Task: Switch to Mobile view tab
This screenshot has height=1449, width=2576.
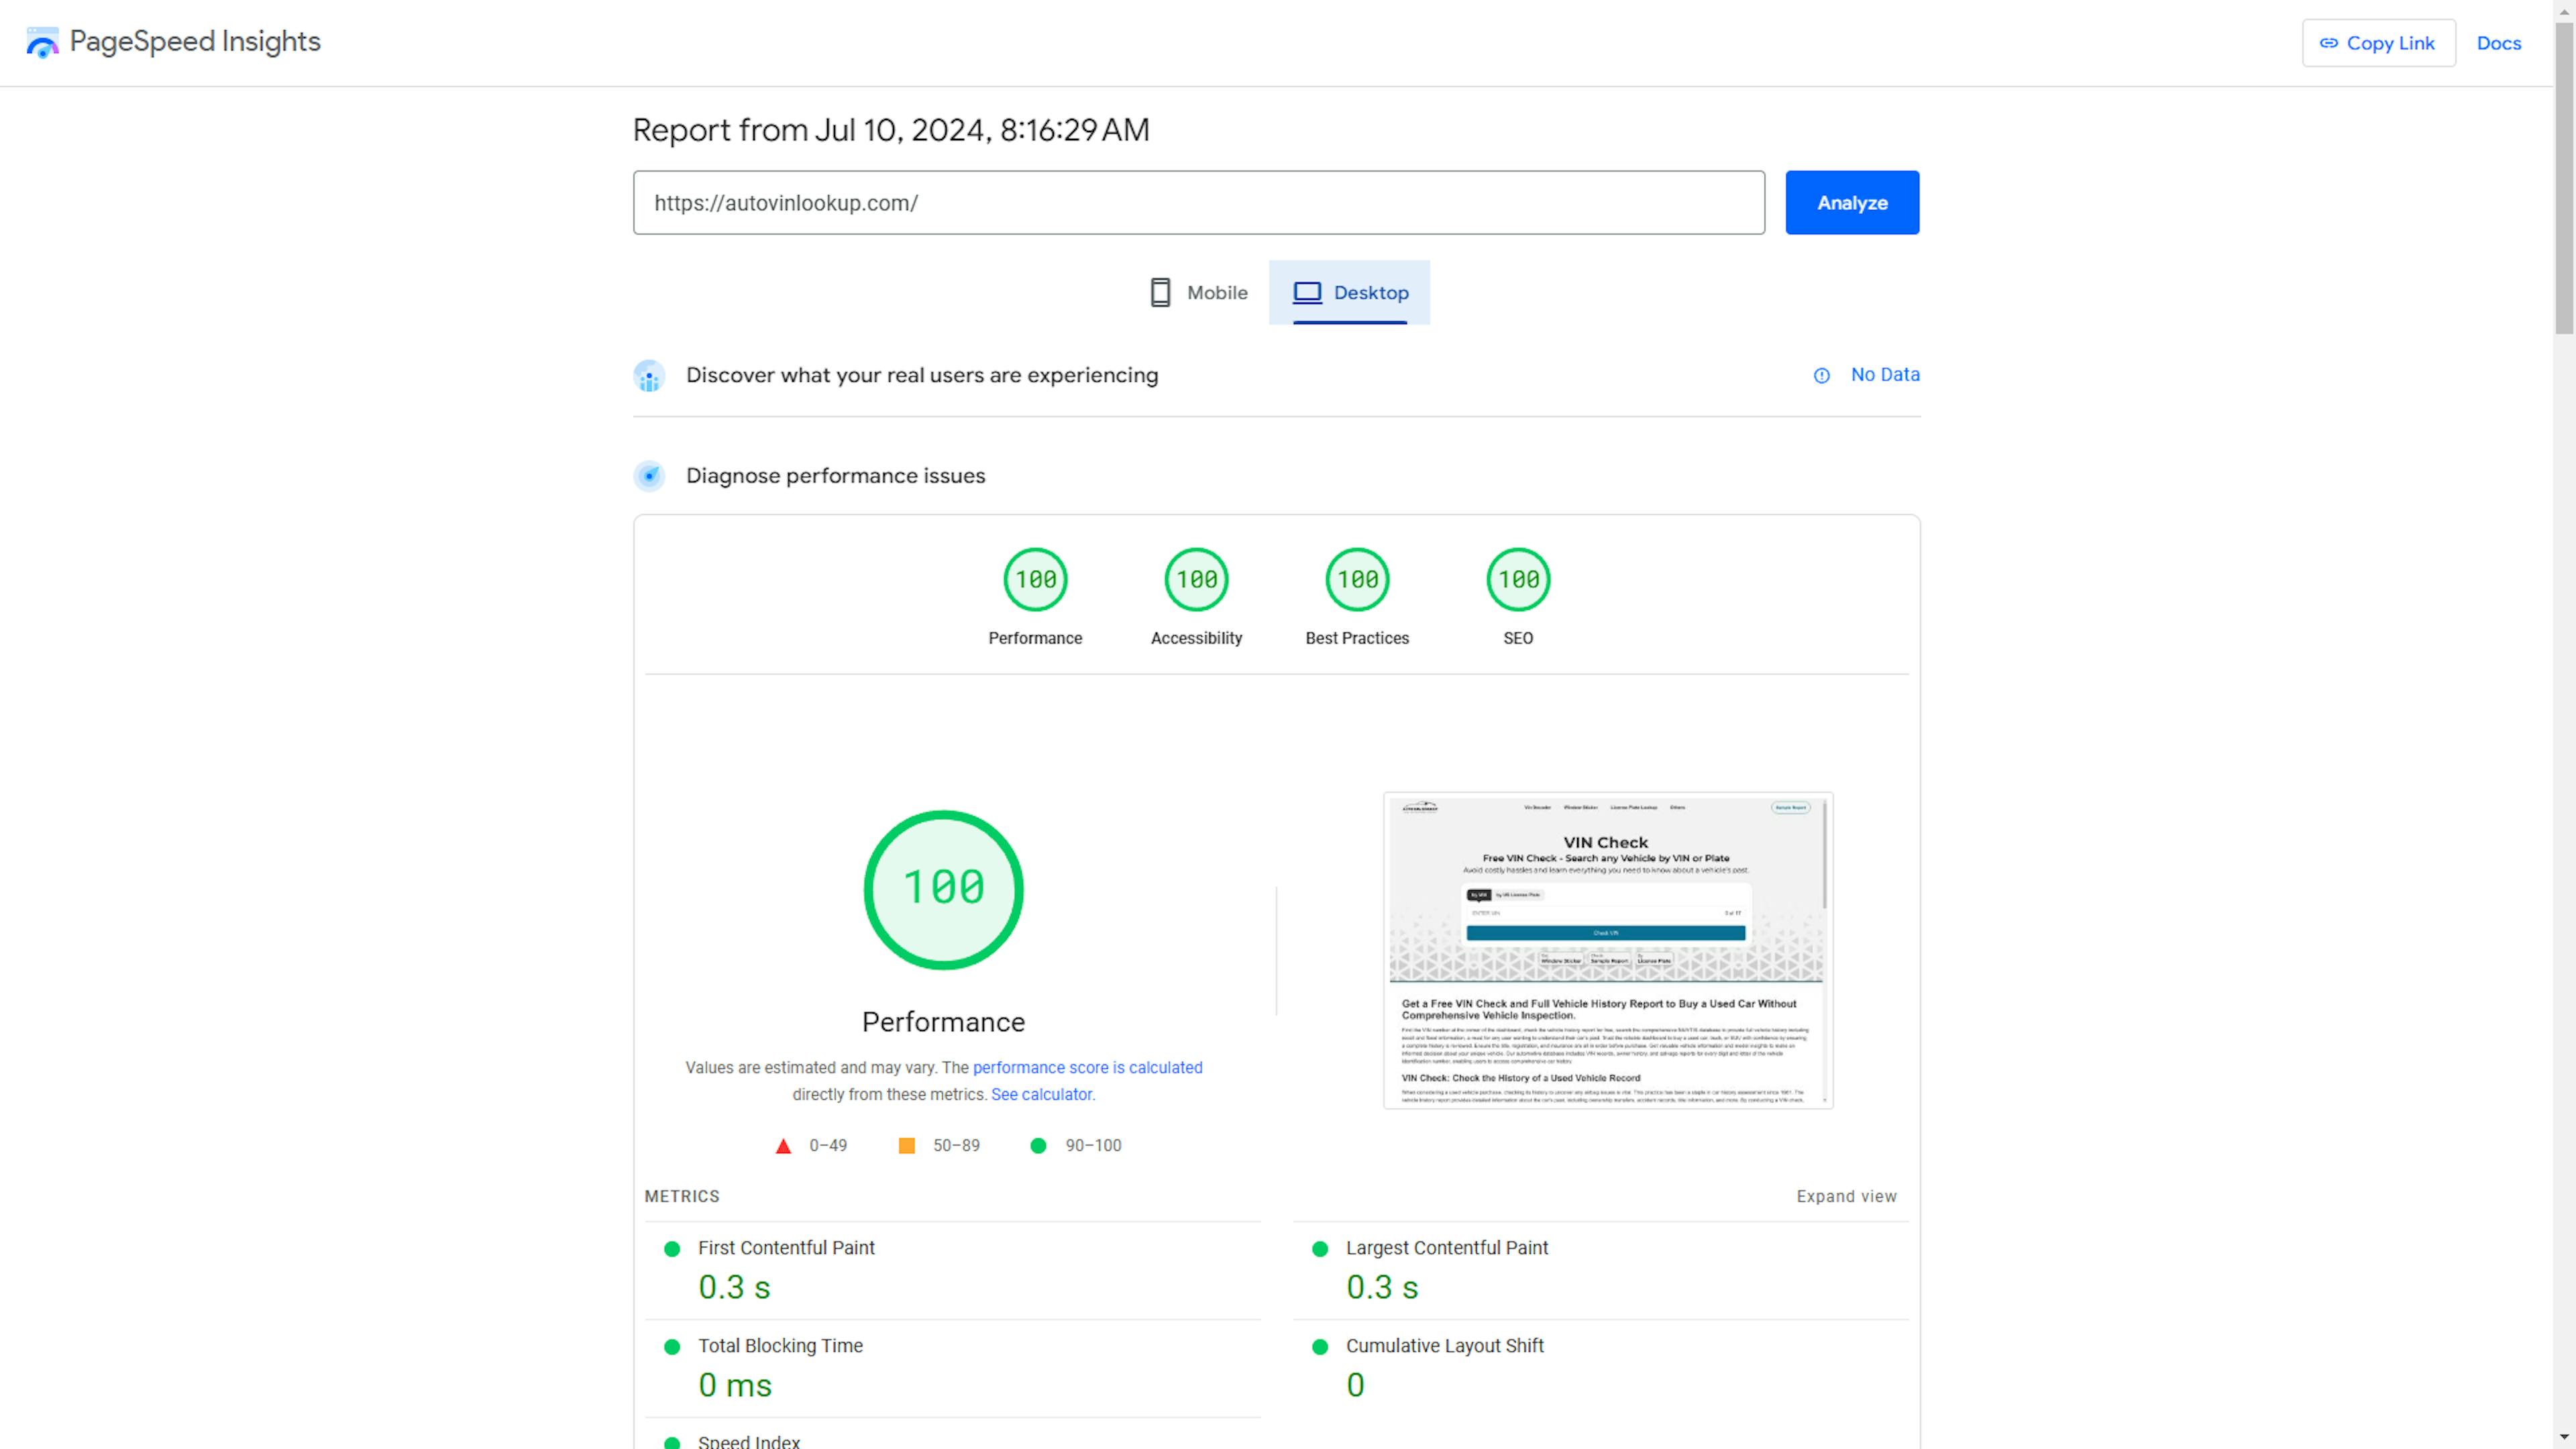Action: (x=1203, y=292)
